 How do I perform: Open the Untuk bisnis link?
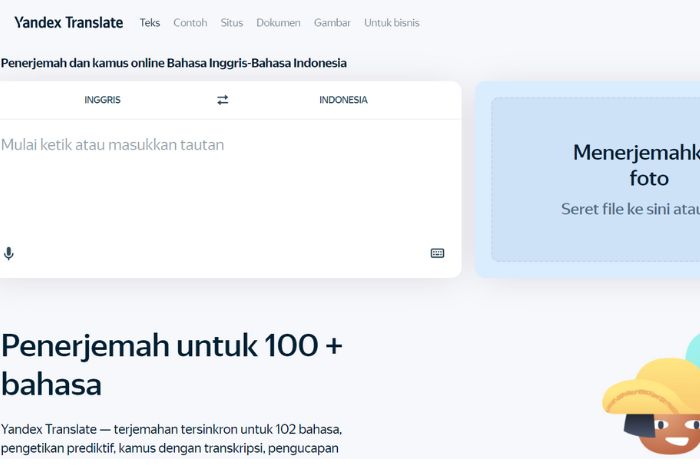(x=392, y=23)
